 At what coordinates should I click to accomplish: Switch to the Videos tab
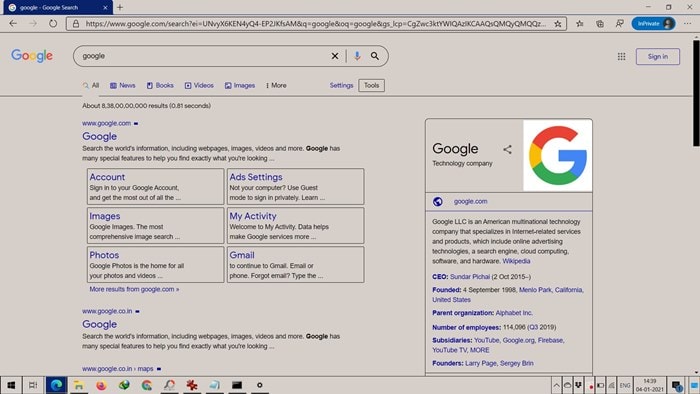click(199, 85)
